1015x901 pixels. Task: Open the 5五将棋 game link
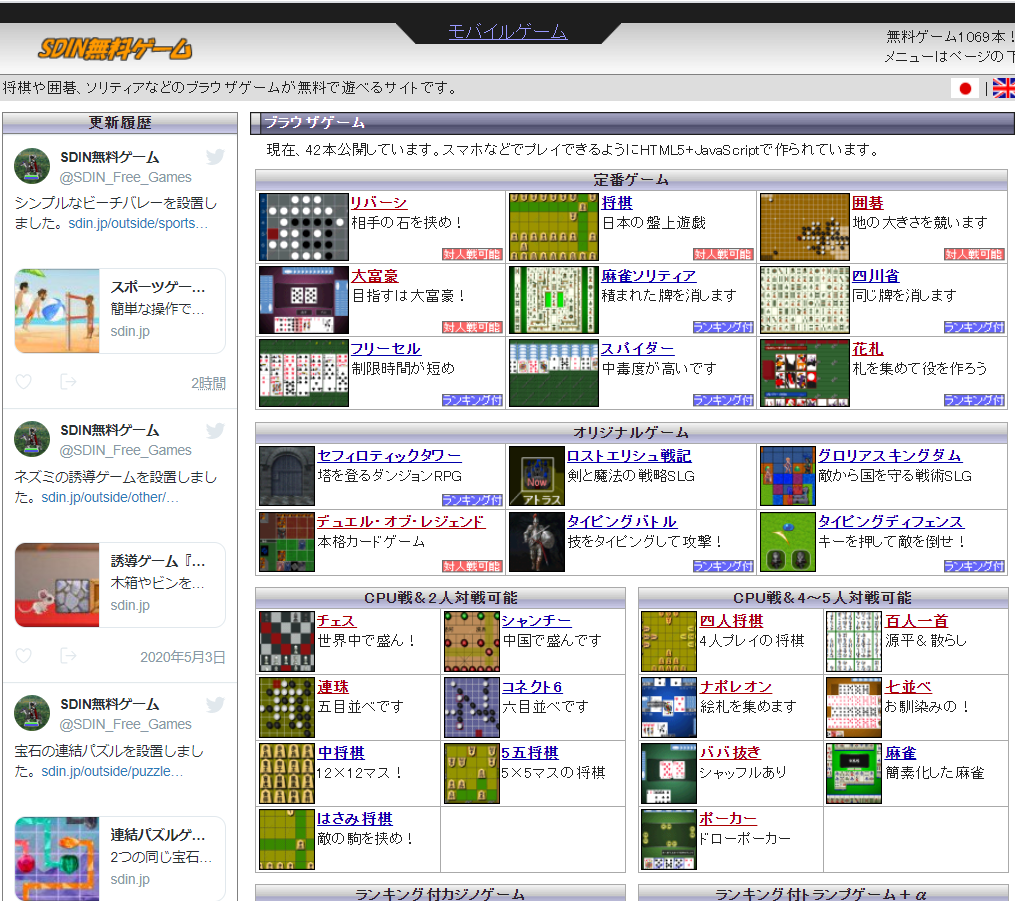coord(530,753)
